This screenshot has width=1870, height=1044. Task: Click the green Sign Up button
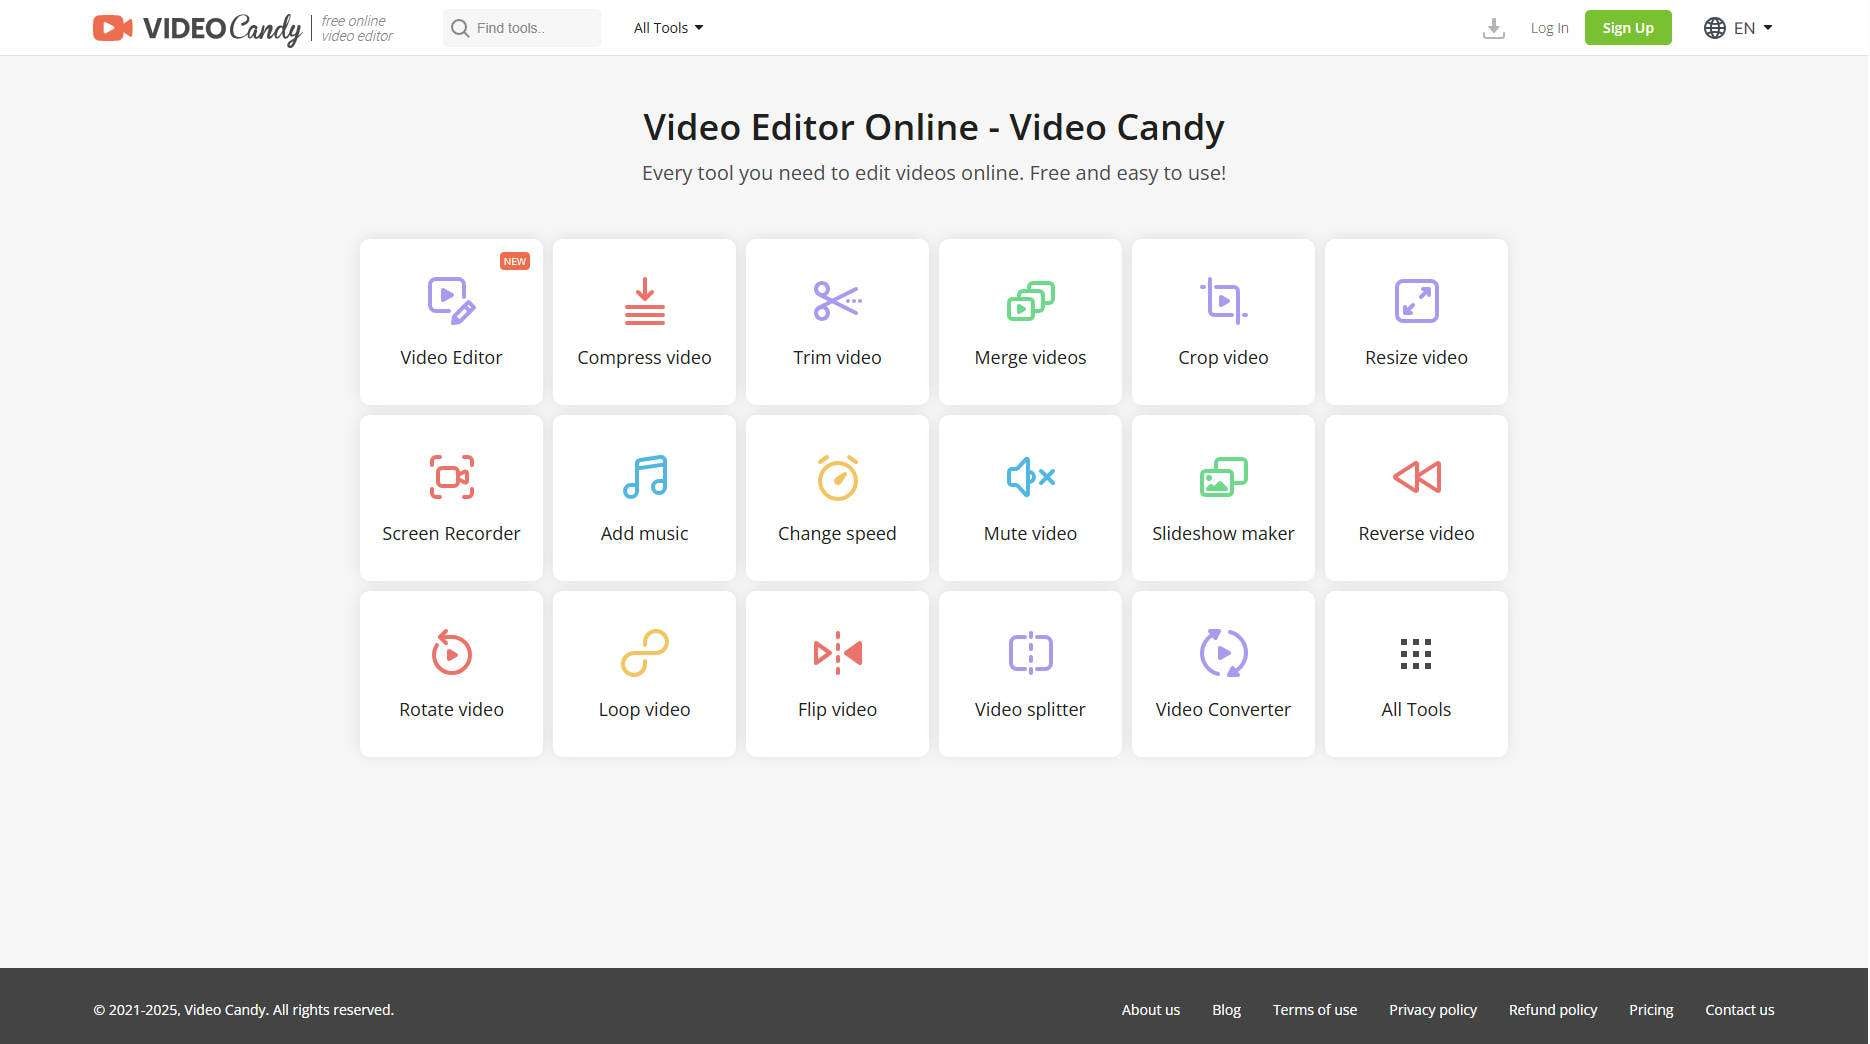[1628, 28]
